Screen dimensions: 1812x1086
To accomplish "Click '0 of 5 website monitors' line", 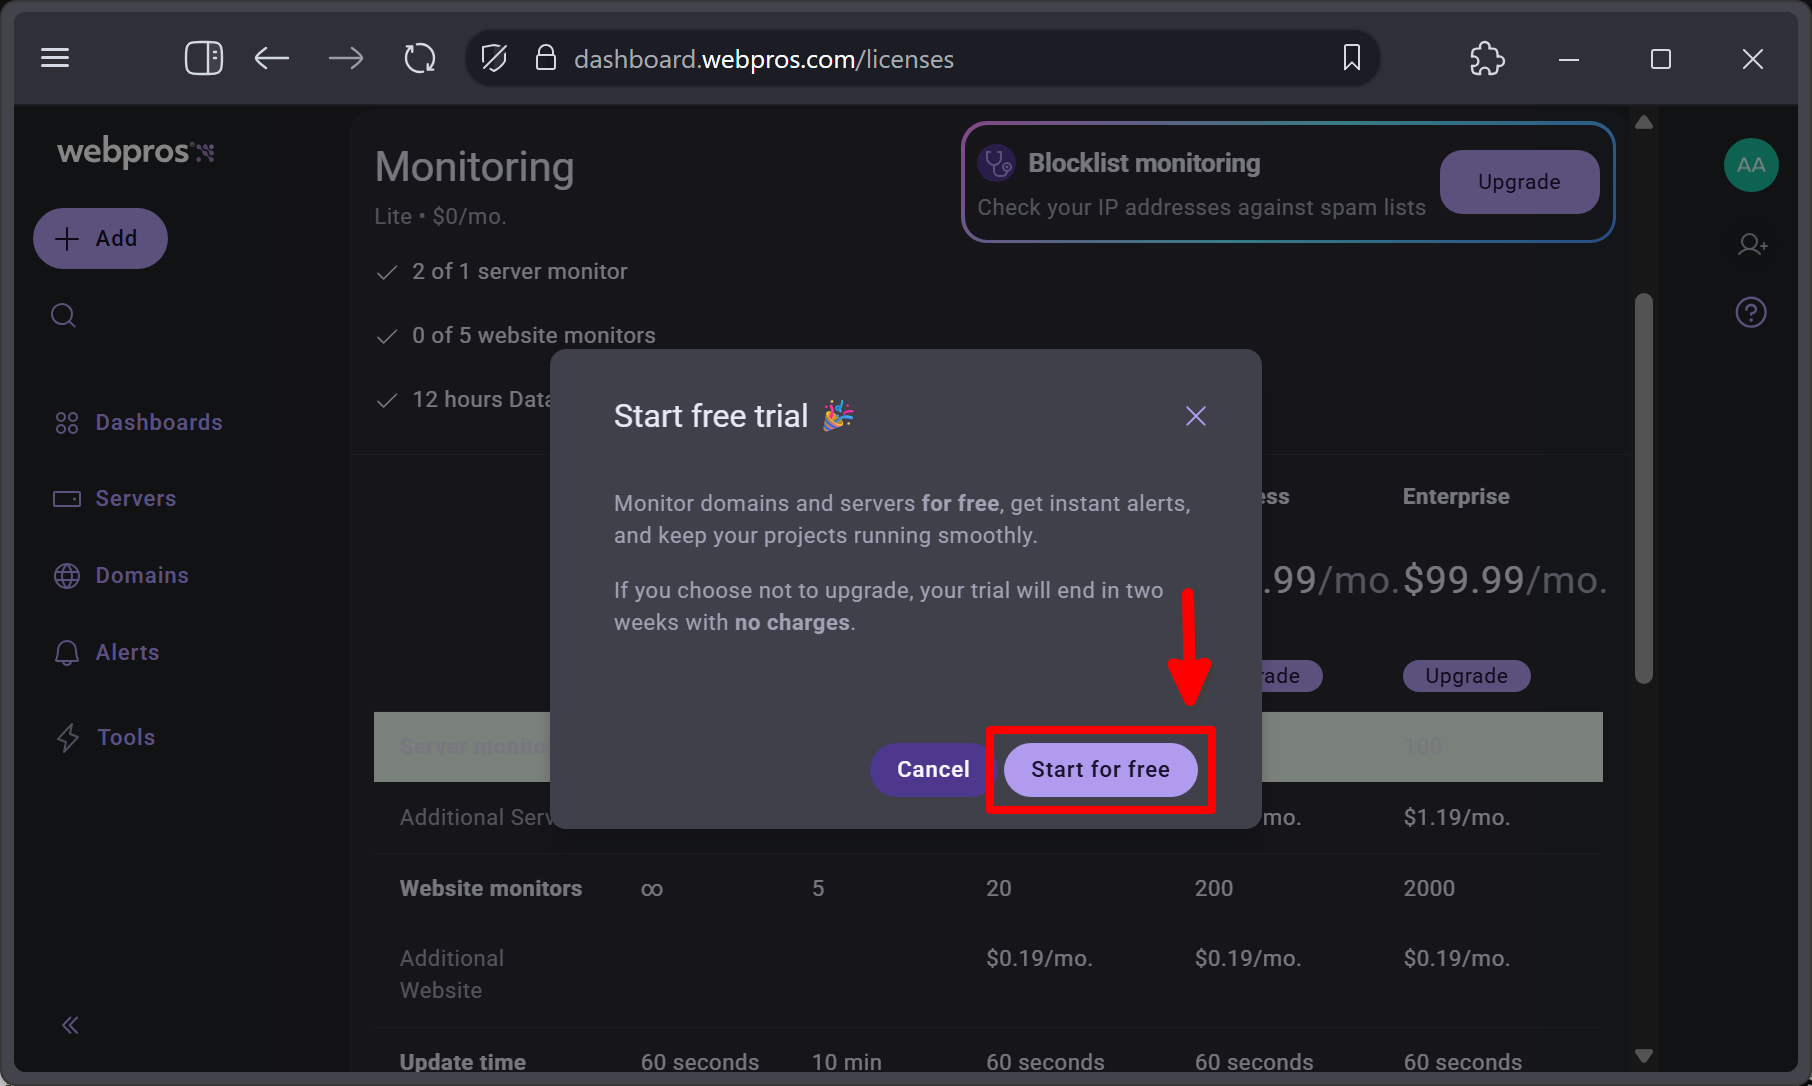I will click(x=533, y=335).
